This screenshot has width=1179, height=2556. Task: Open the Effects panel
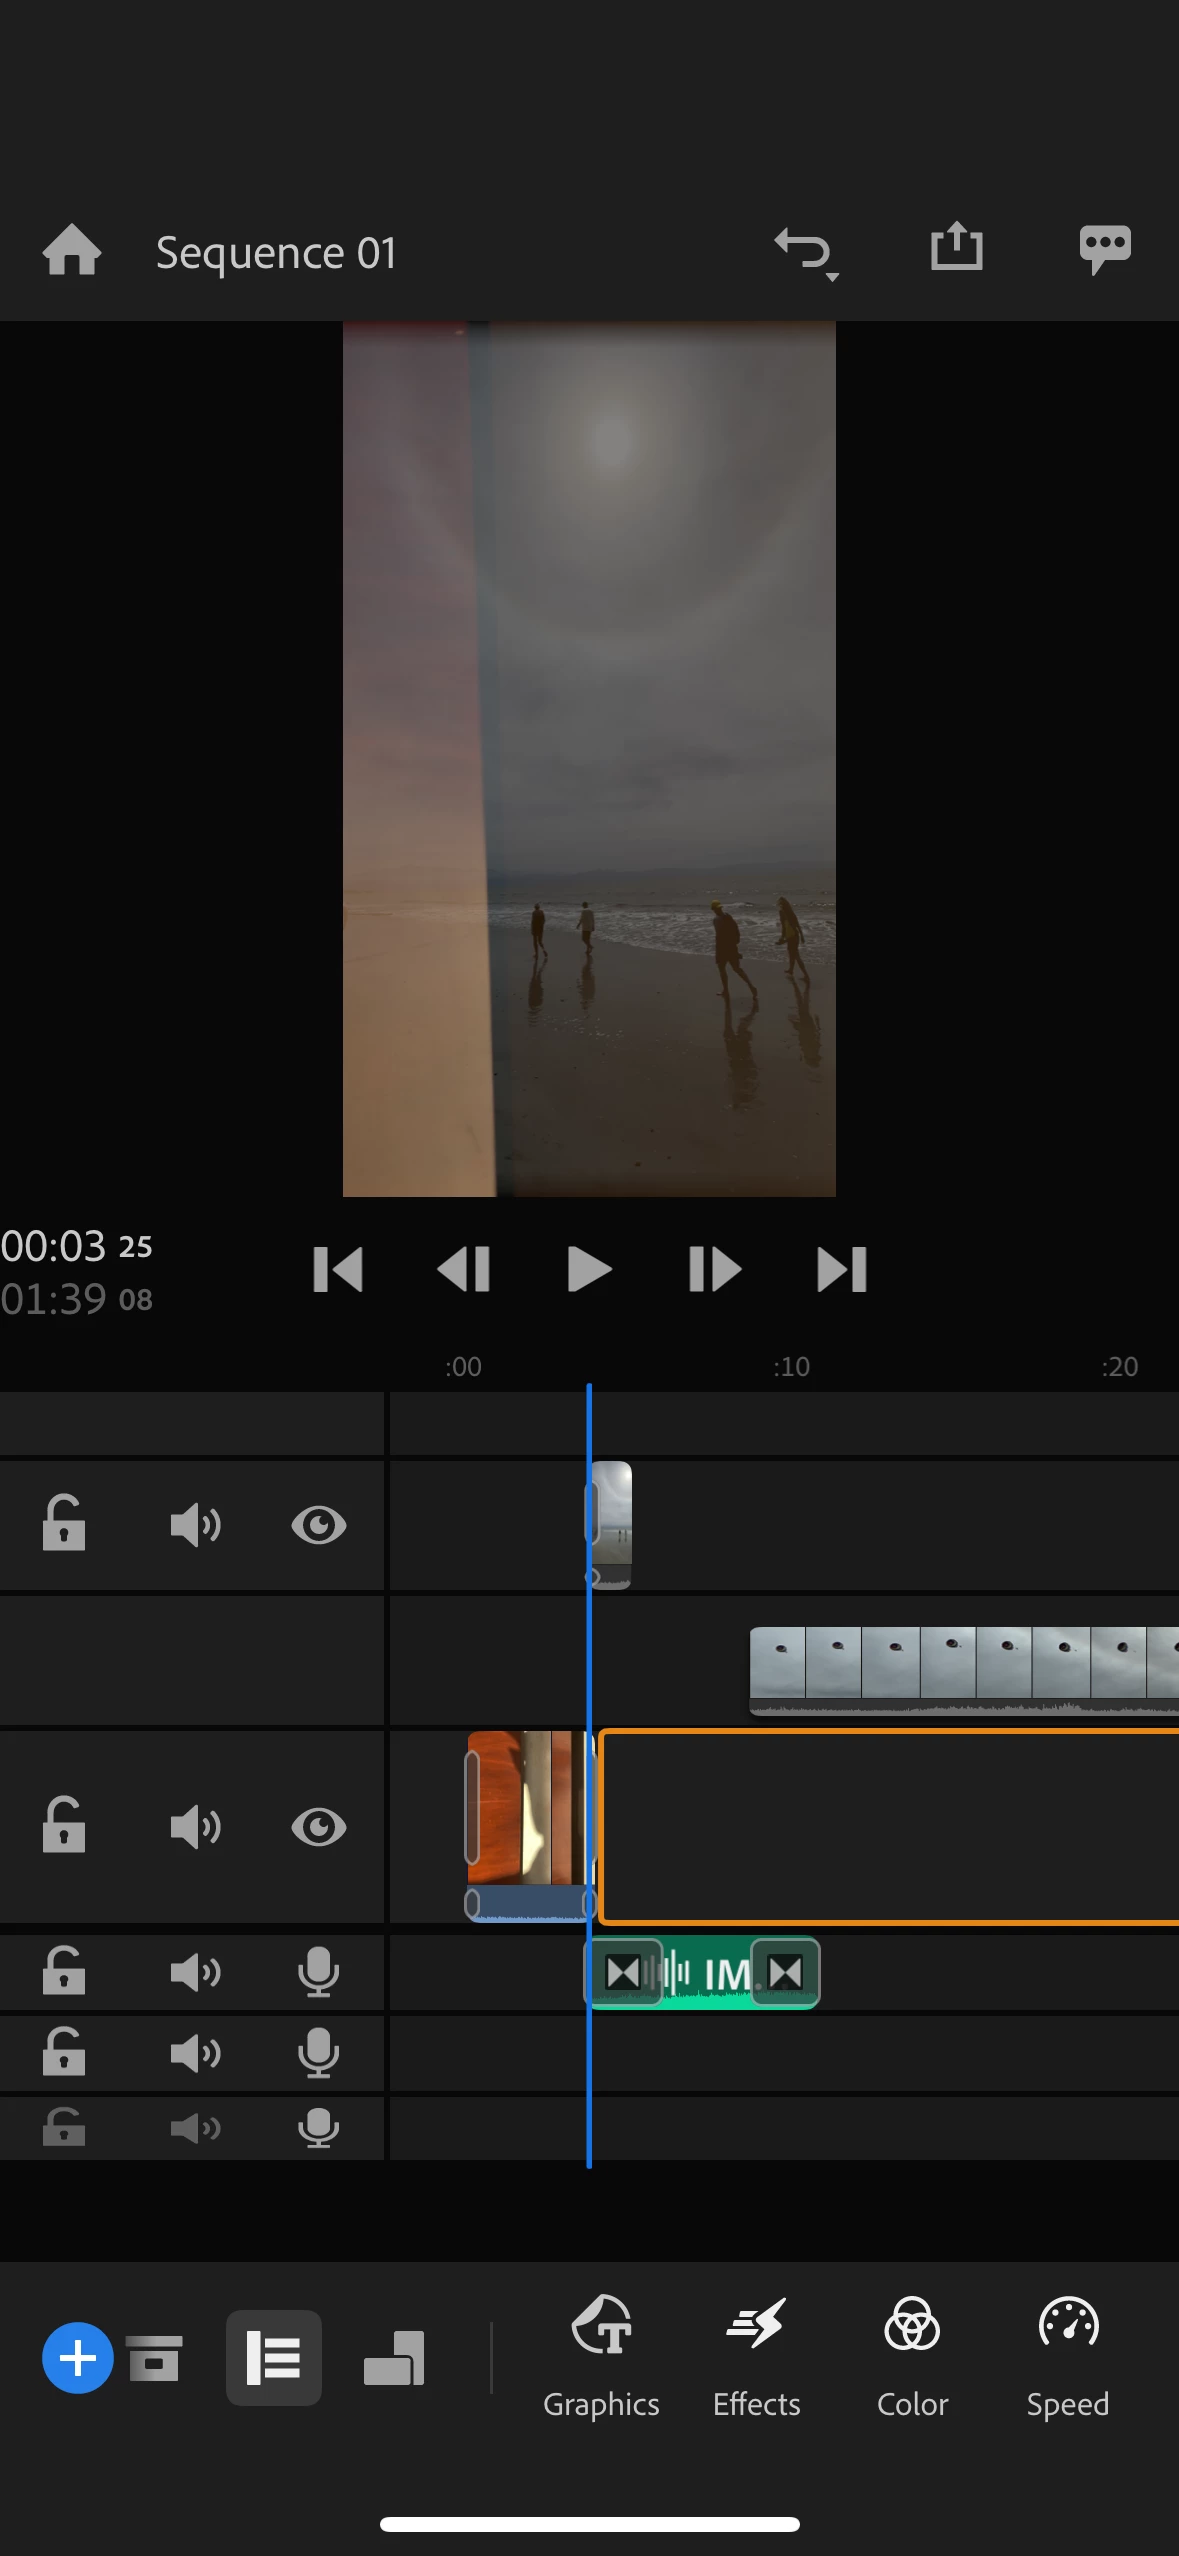pos(756,2357)
